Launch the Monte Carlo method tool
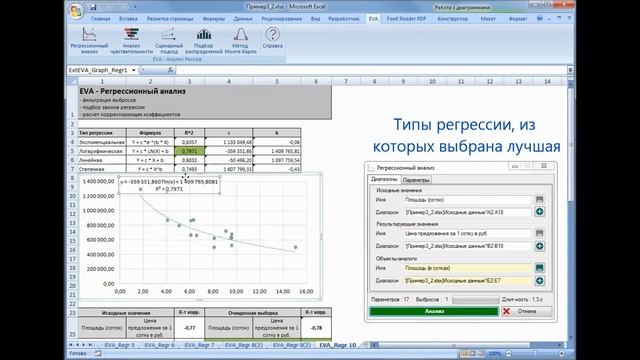The height and width of the screenshot is (360, 640). coord(240,40)
